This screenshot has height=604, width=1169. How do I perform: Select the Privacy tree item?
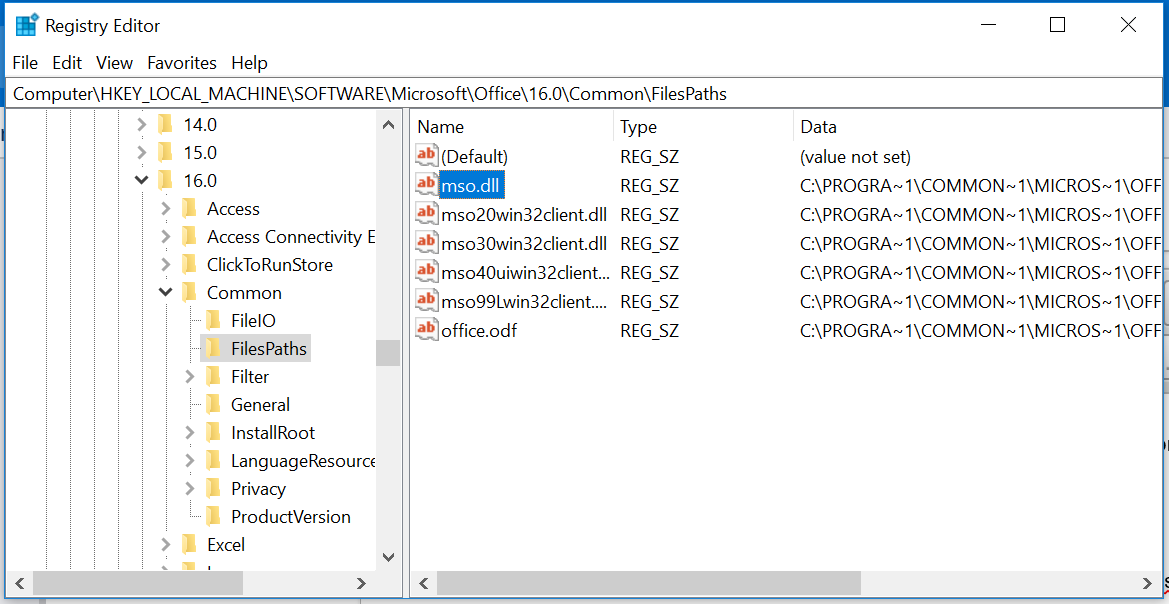[258, 488]
